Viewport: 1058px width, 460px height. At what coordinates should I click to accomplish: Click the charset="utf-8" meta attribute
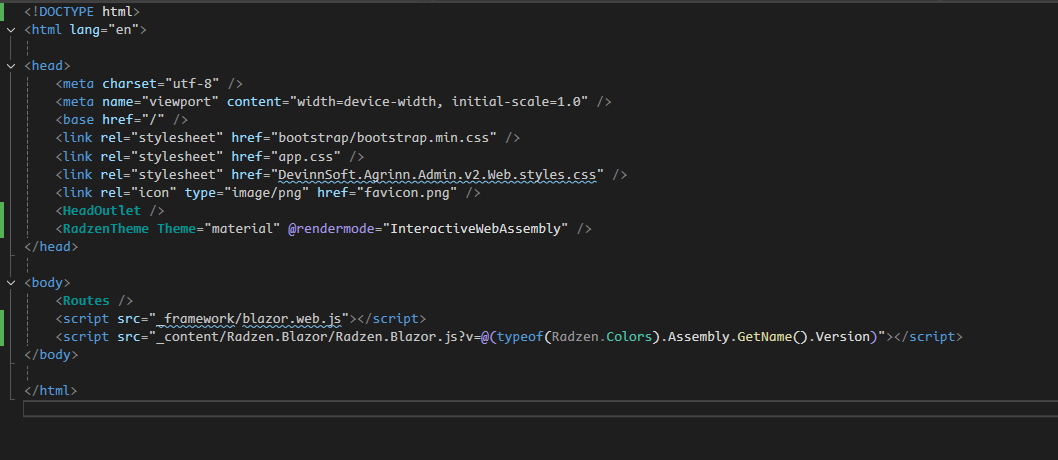(x=161, y=84)
